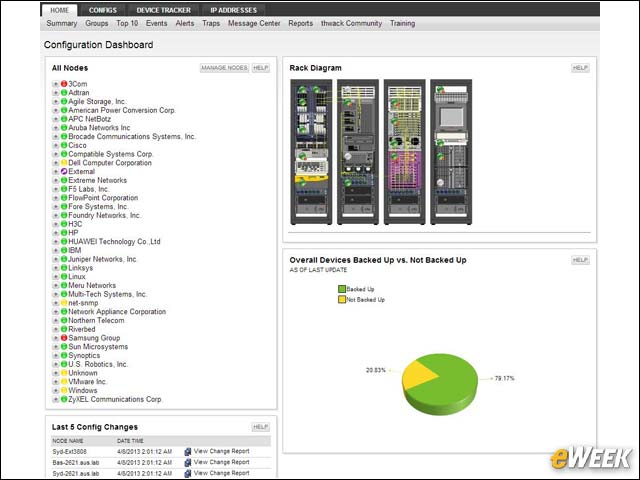Expand the Juniper Networks, Inc. group
The height and width of the screenshot is (480, 640).
click(x=56, y=259)
